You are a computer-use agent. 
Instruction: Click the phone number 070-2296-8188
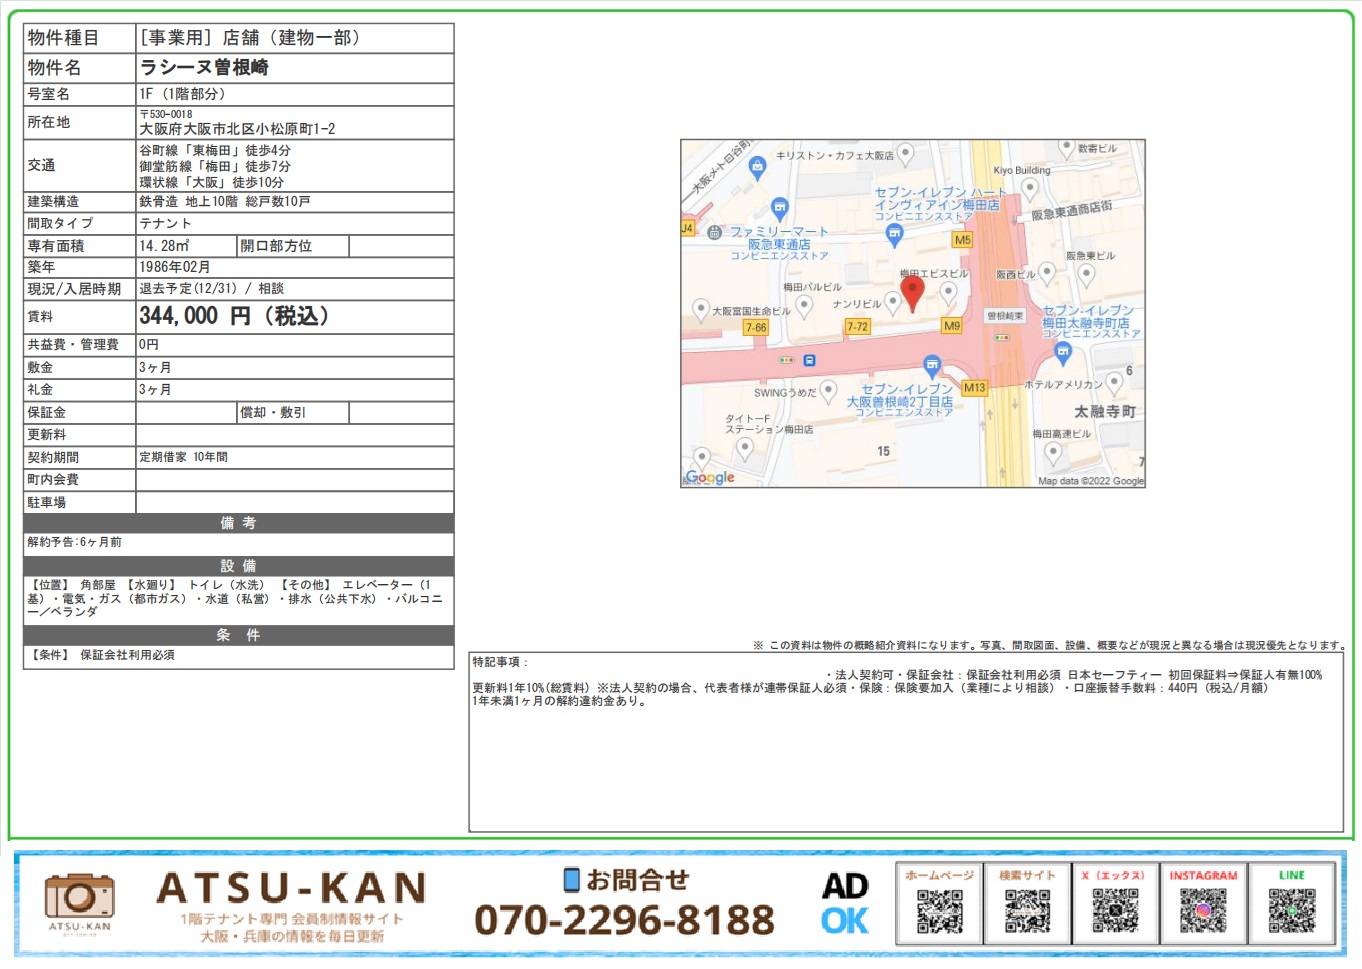tap(624, 920)
